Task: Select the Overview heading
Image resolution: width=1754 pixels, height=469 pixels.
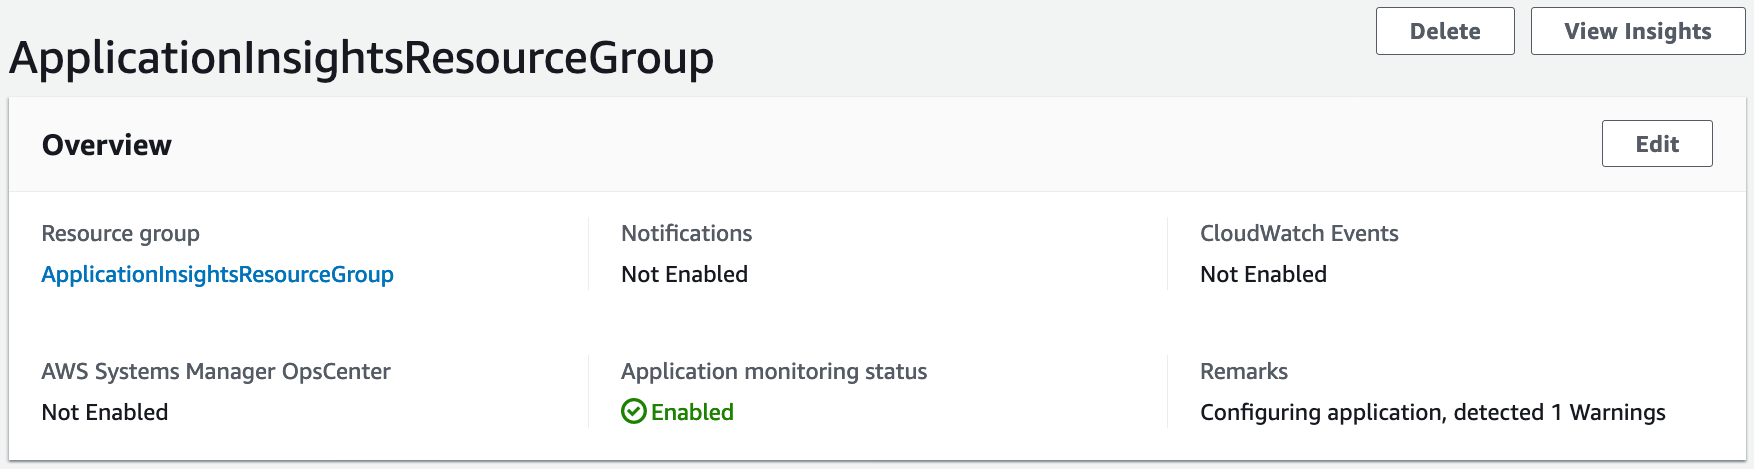Action: 107,145
